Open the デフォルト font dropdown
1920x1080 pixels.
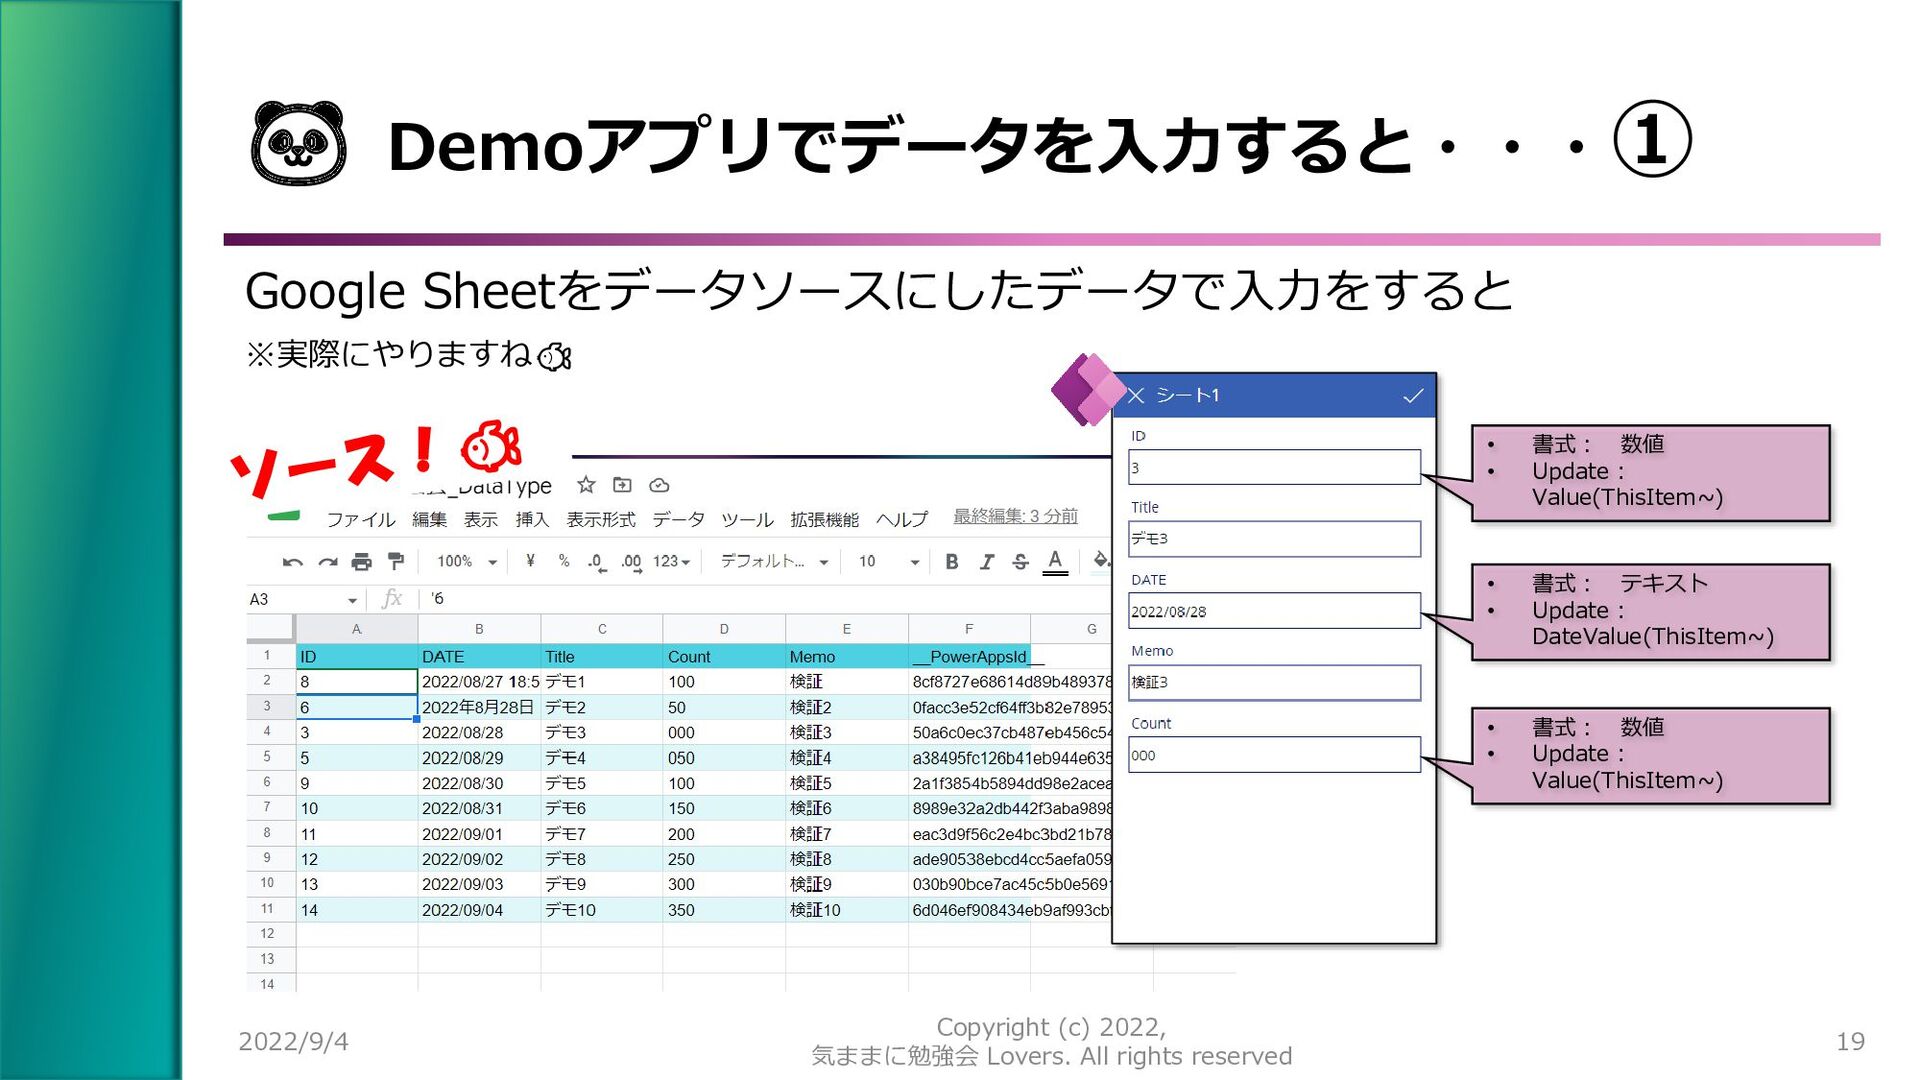coord(775,562)
